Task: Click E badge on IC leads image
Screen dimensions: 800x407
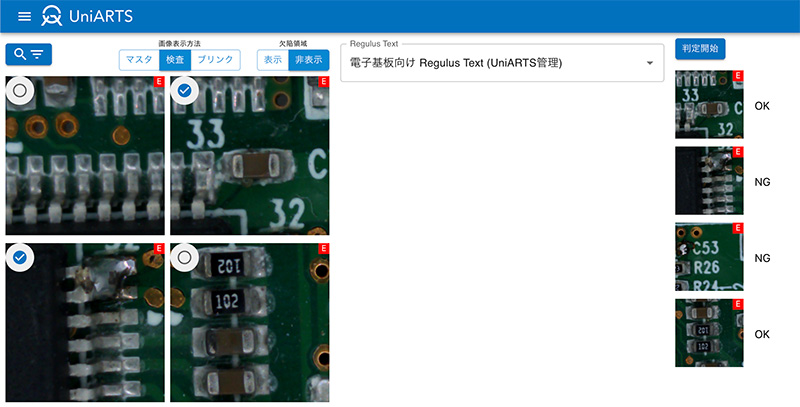Action: pyautogui.click(x=159, y=82)
